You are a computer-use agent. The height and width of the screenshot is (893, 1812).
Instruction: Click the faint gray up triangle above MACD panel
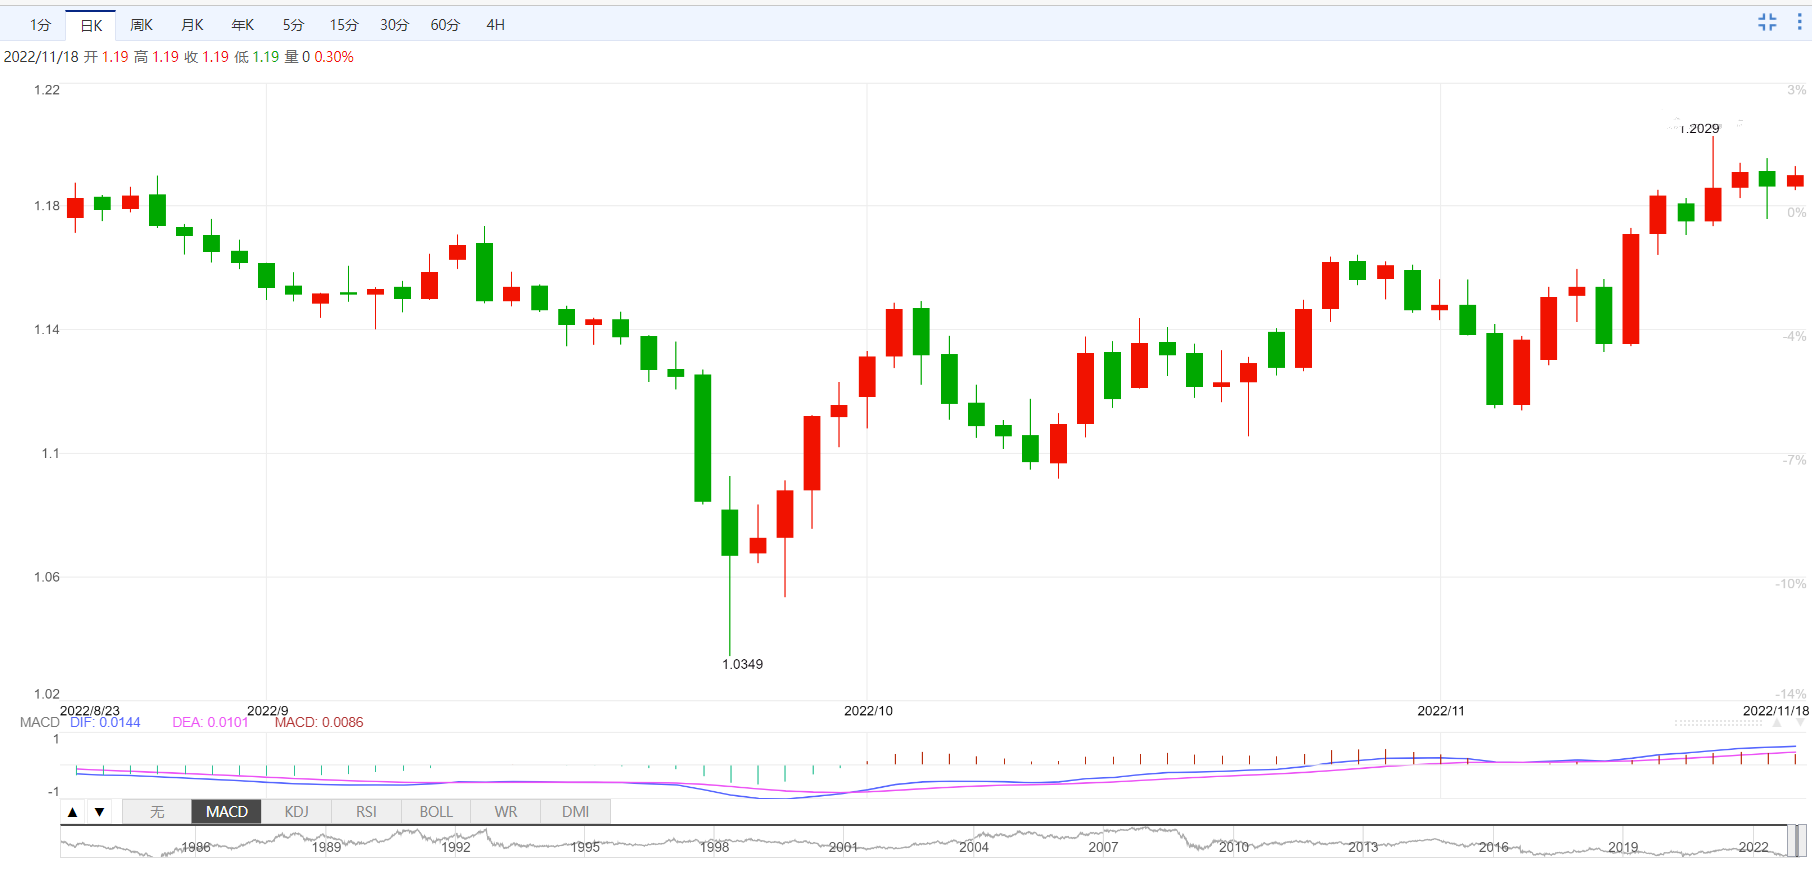pyautogui.click(x=1776, y=722)
